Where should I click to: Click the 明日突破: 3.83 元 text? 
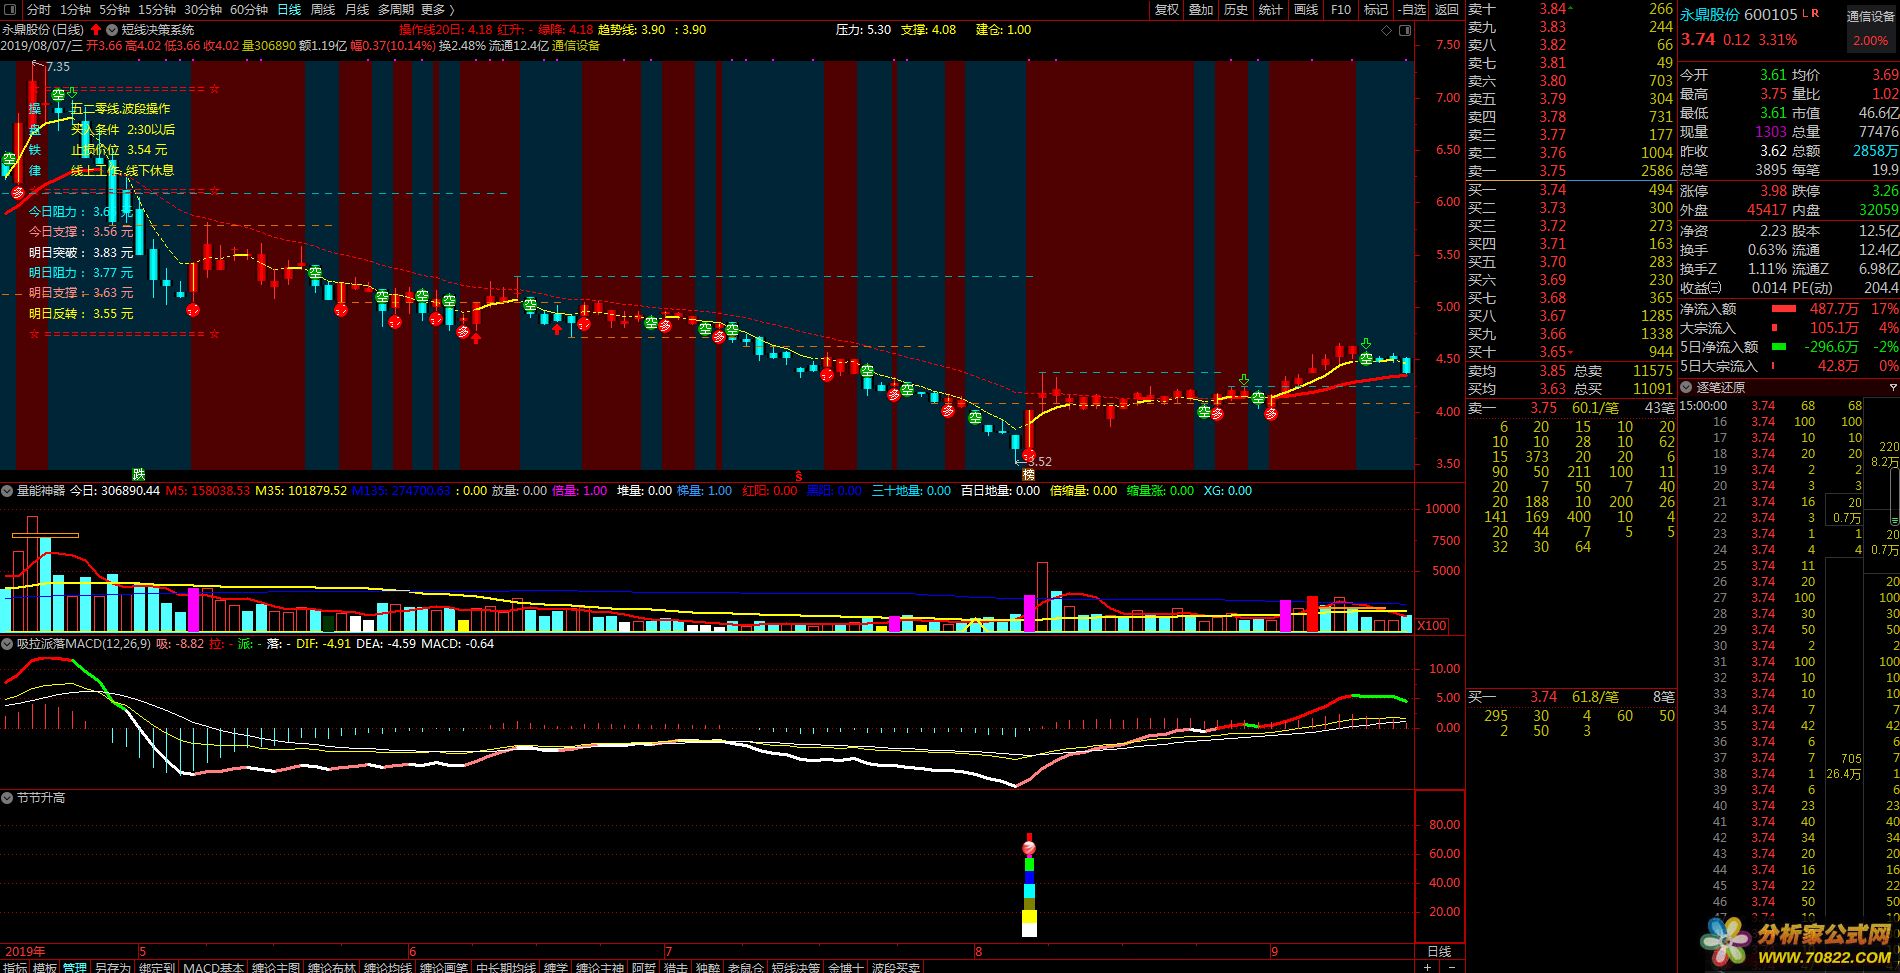[81, 253]
